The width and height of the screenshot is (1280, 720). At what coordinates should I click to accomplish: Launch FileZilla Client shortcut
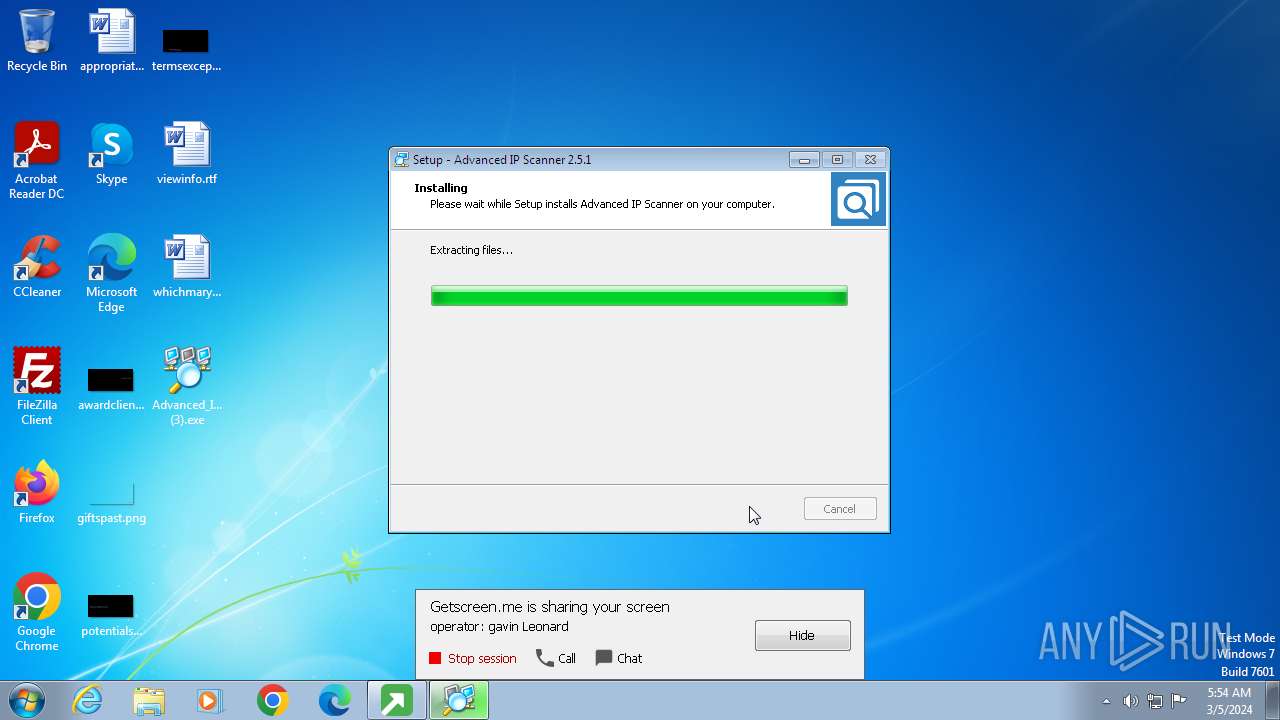click(x=37, y=386)
